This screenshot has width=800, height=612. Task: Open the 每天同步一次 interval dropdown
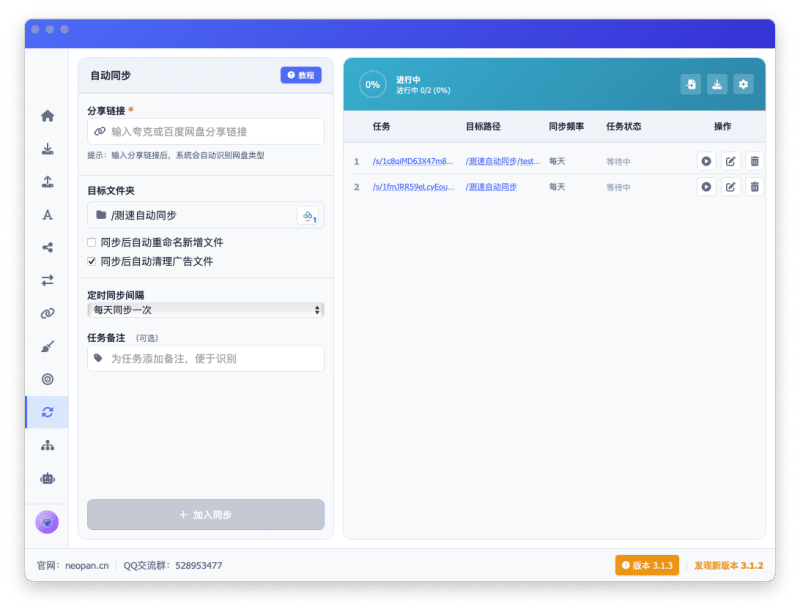coord(205,310)
